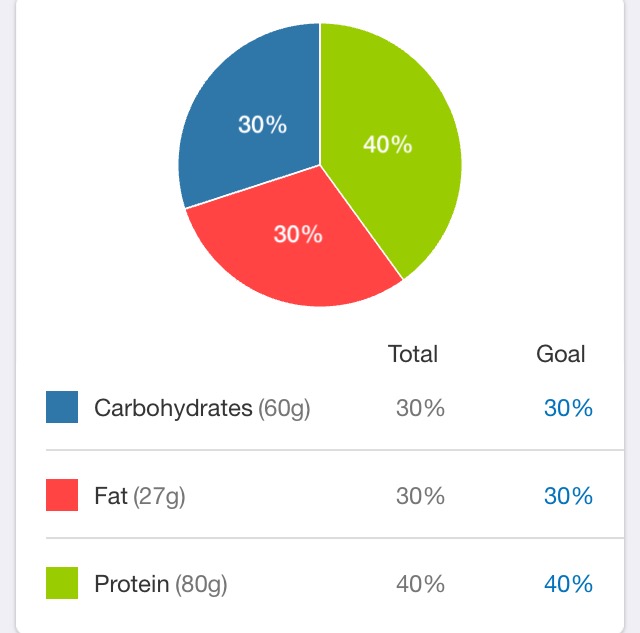
Task: Select the Fat (27g) row label
Action: [x=140, y=496]
